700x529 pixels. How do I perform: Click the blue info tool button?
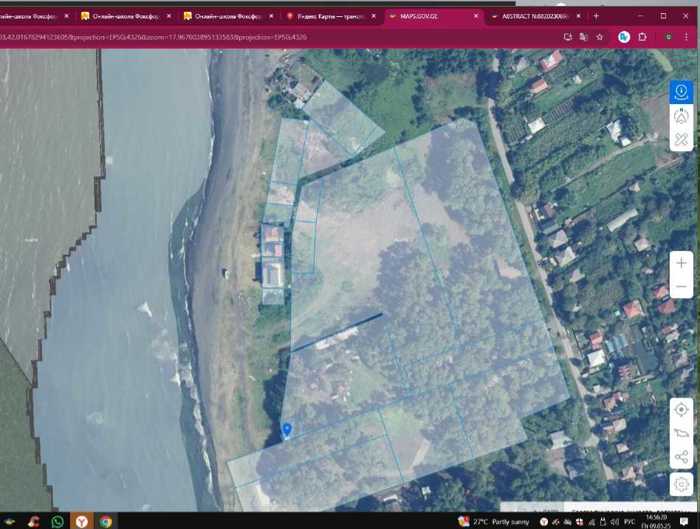tap(681, 91)
